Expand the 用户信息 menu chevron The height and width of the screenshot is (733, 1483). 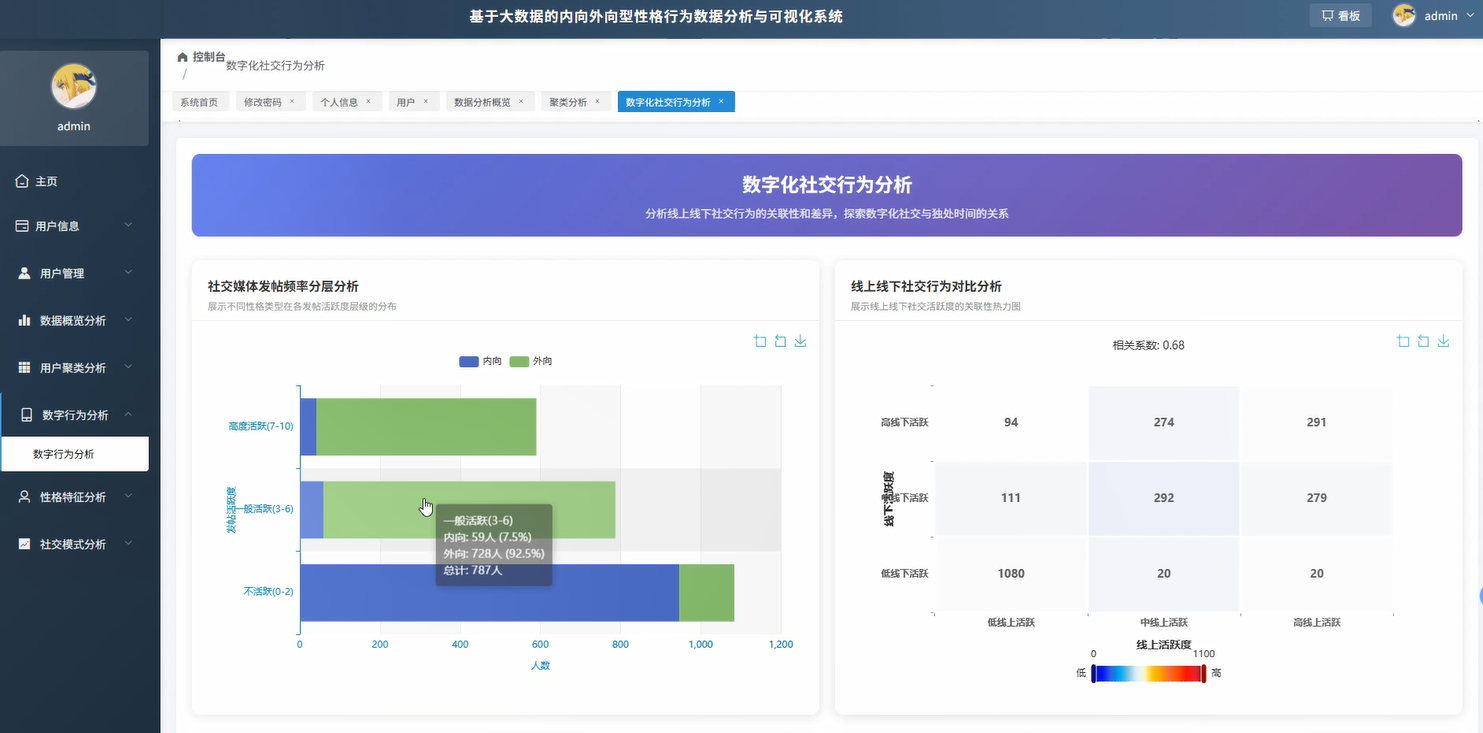click(x=128, y=225)
